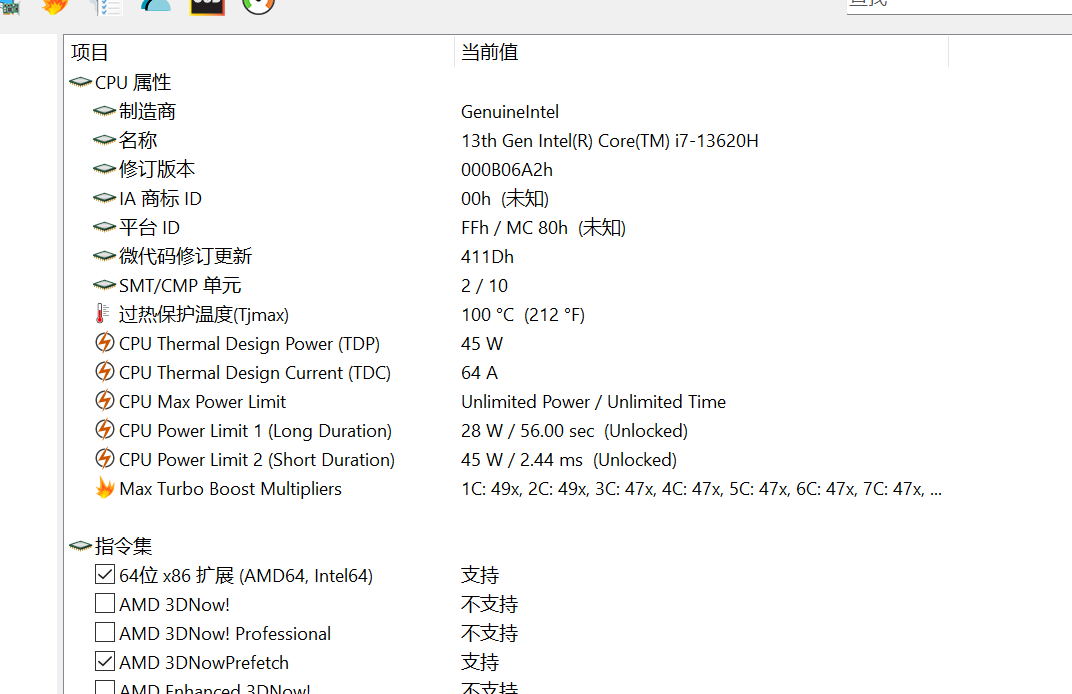
Task: Click the chip icon next to 微代码修订更新
Action: click(104, 256)
